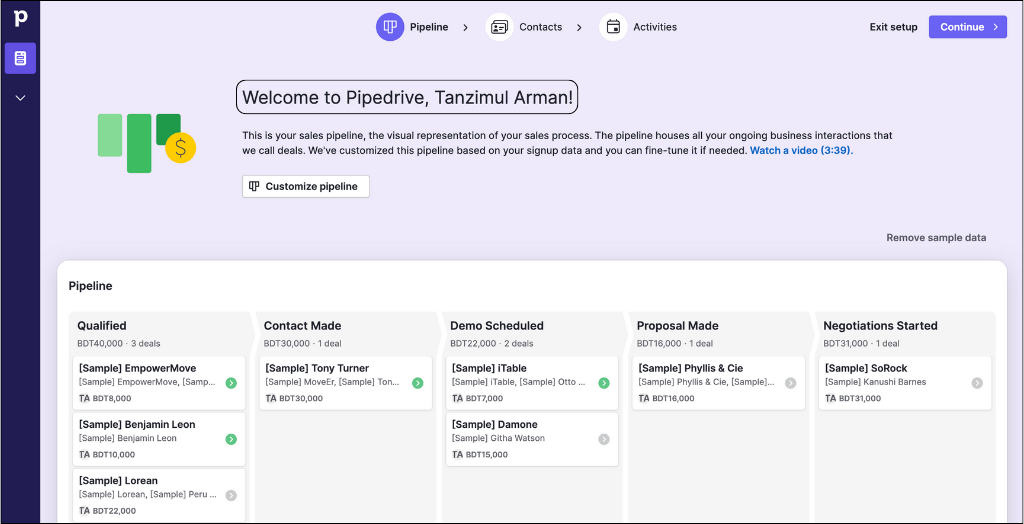This screenshot has height=524, width=1024.
Task: Click Kanushi Barnes contact name
Action: click(876, 382)
